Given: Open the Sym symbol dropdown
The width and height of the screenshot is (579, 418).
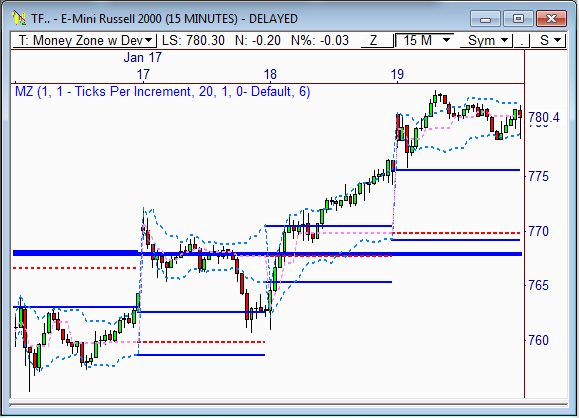Looking at the screenshot, I should [486, 40].
